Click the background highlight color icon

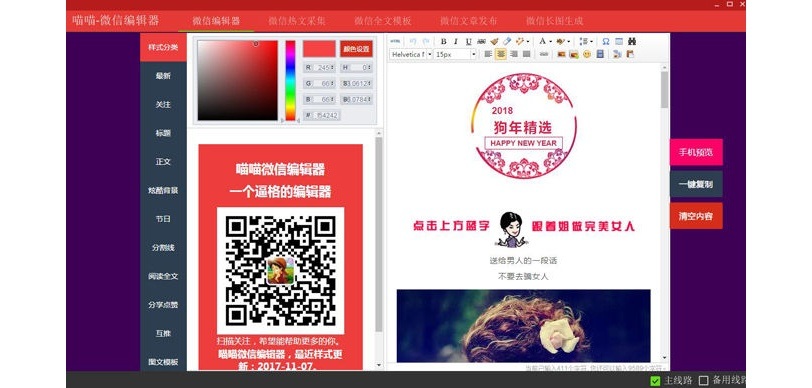[x=560, y=41]
